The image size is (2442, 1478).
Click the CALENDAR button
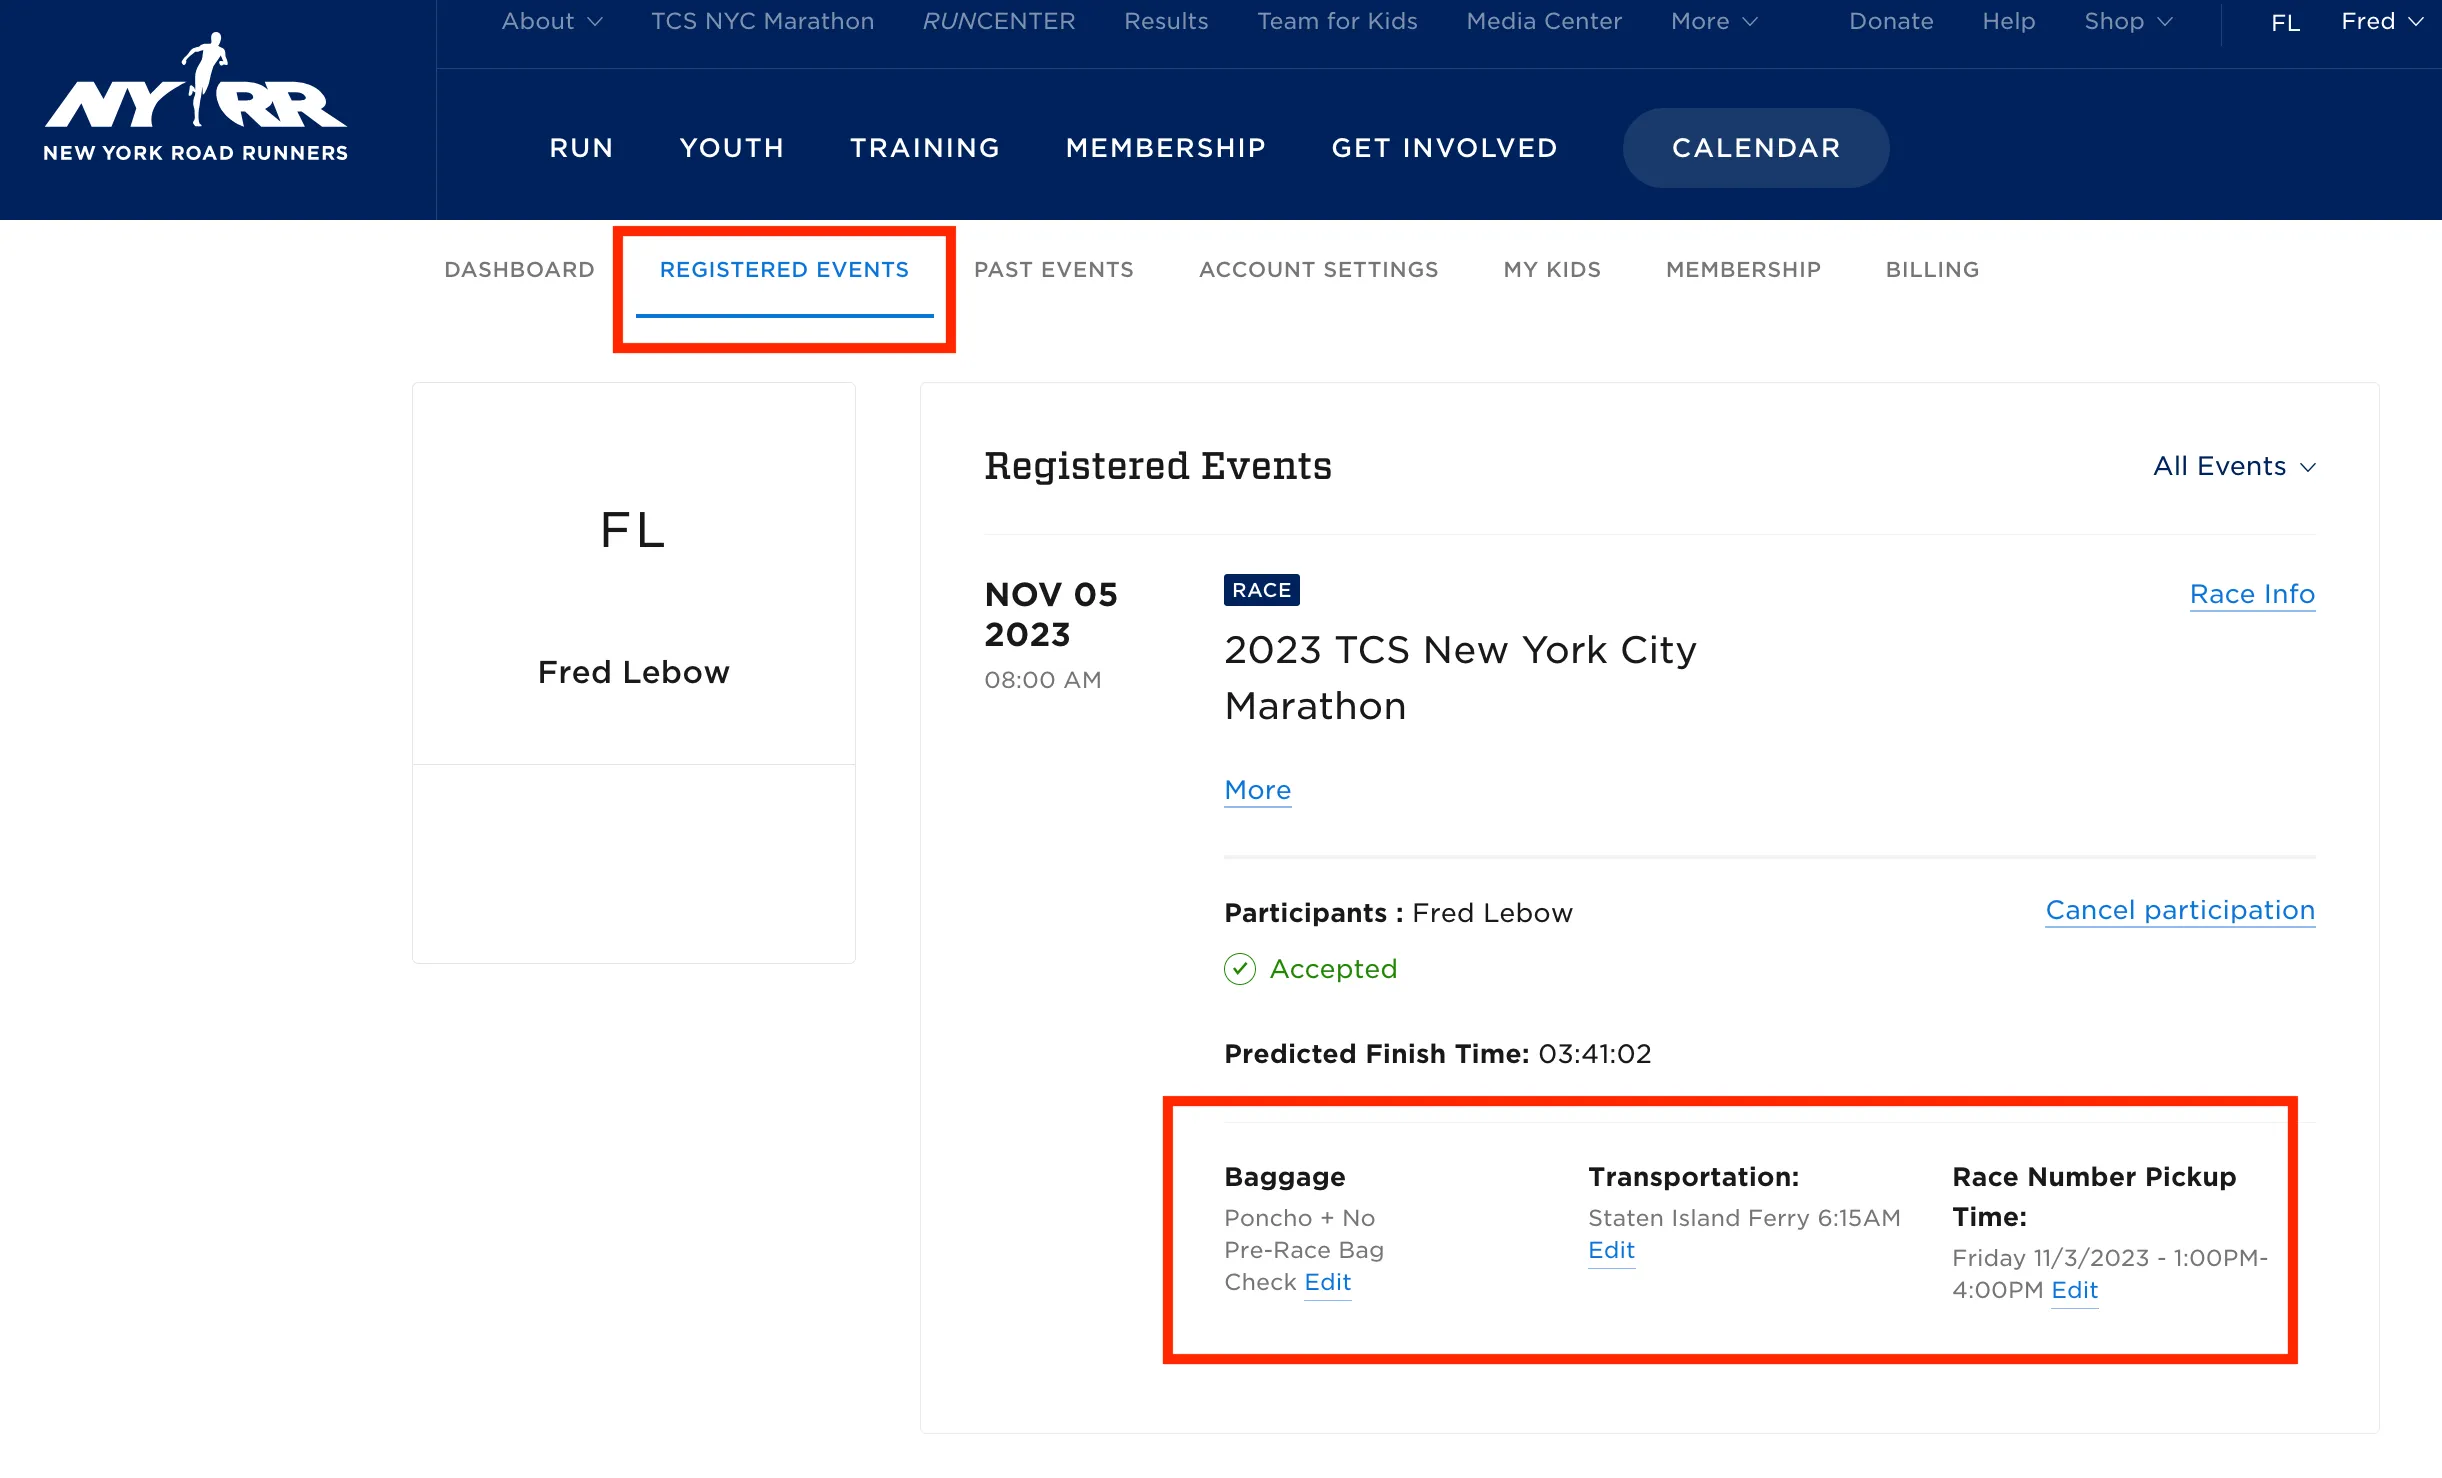coord(1756,148)
